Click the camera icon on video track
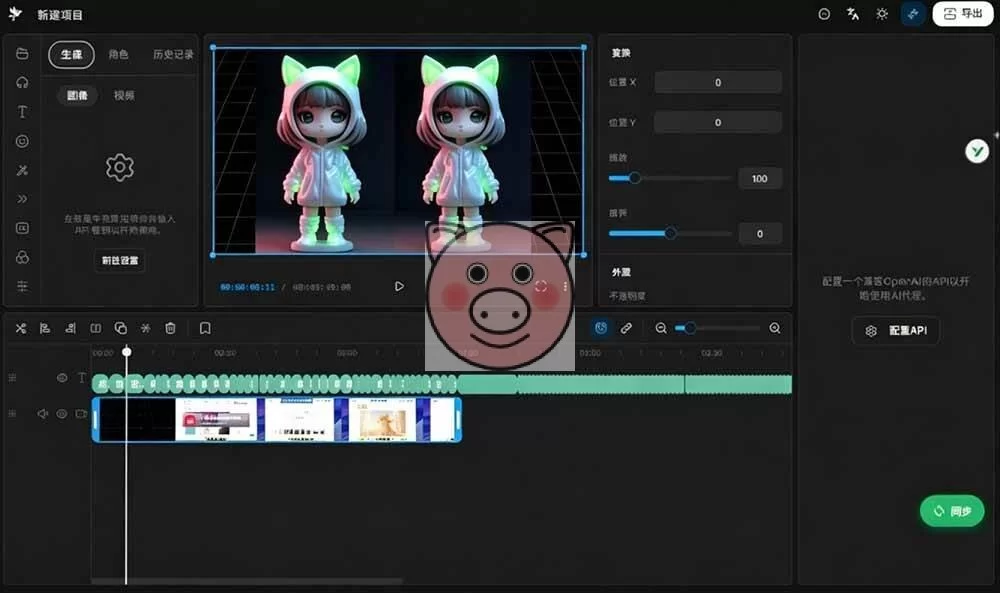Viewport: 1000px width, 593px height. click(x=81, y=414)
